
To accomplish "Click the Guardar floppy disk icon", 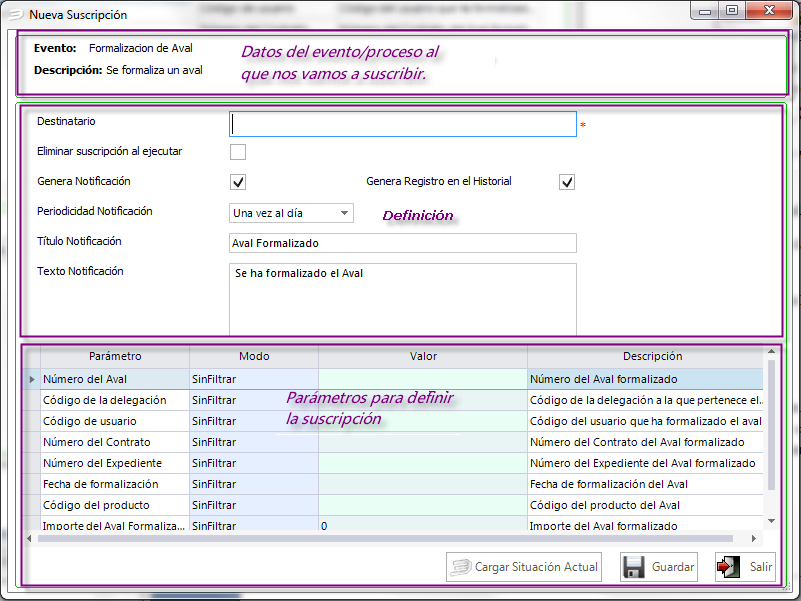I will point(633,567).
